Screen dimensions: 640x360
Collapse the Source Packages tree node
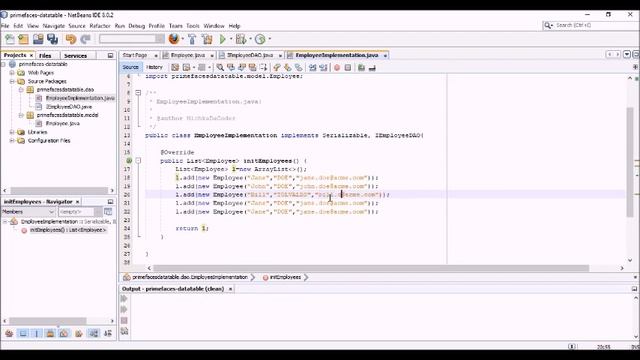pos(12,81)
